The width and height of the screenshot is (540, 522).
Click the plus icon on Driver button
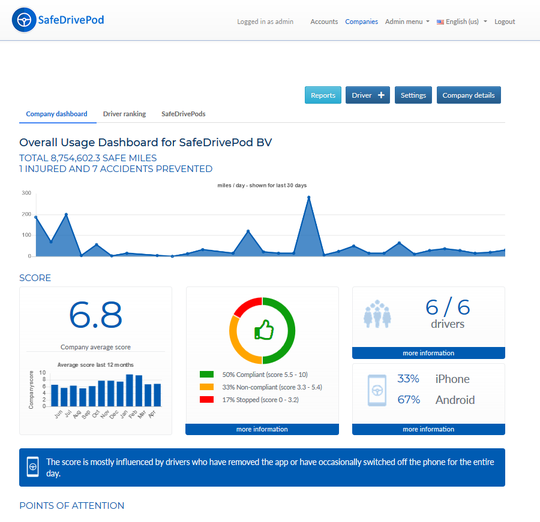click(381, 95)
